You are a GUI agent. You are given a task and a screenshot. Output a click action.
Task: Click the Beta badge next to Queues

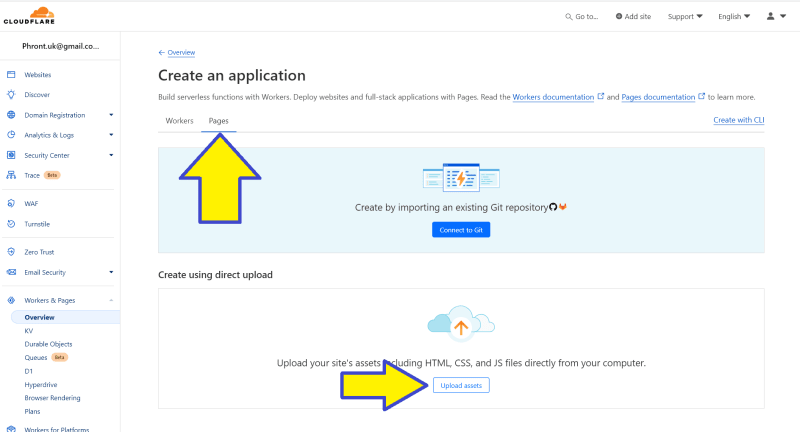(x=60, y=357)
